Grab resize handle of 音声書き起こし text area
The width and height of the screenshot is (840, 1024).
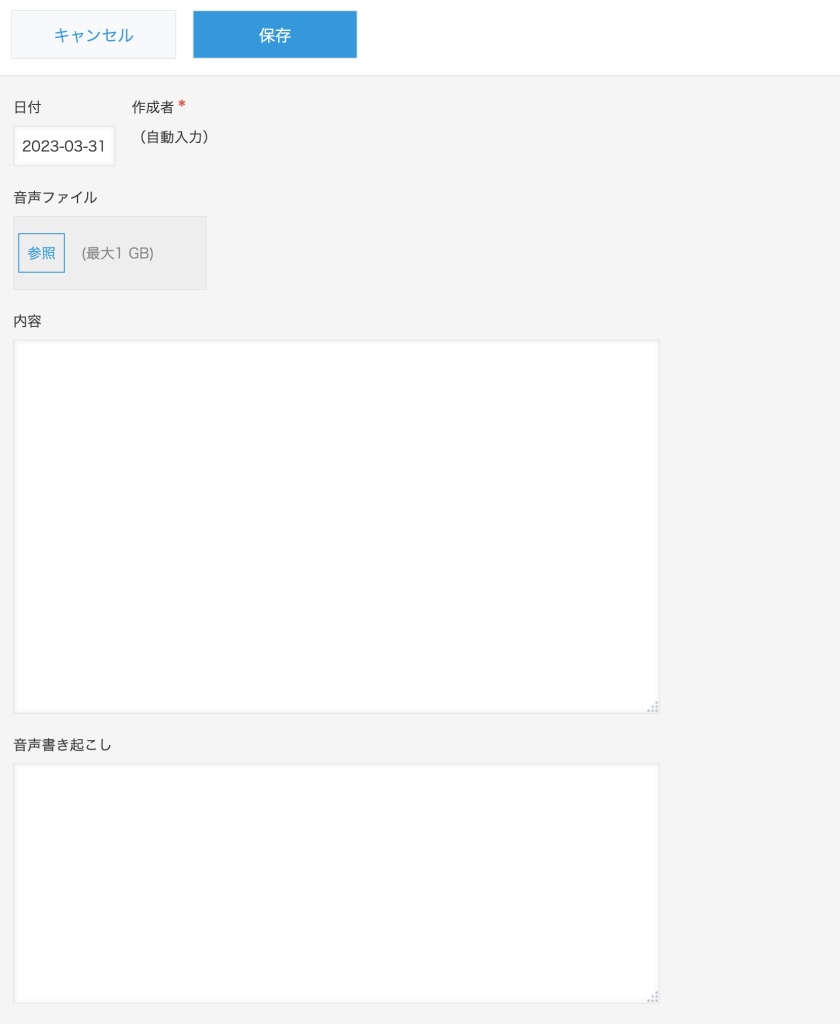click(653, 997)
